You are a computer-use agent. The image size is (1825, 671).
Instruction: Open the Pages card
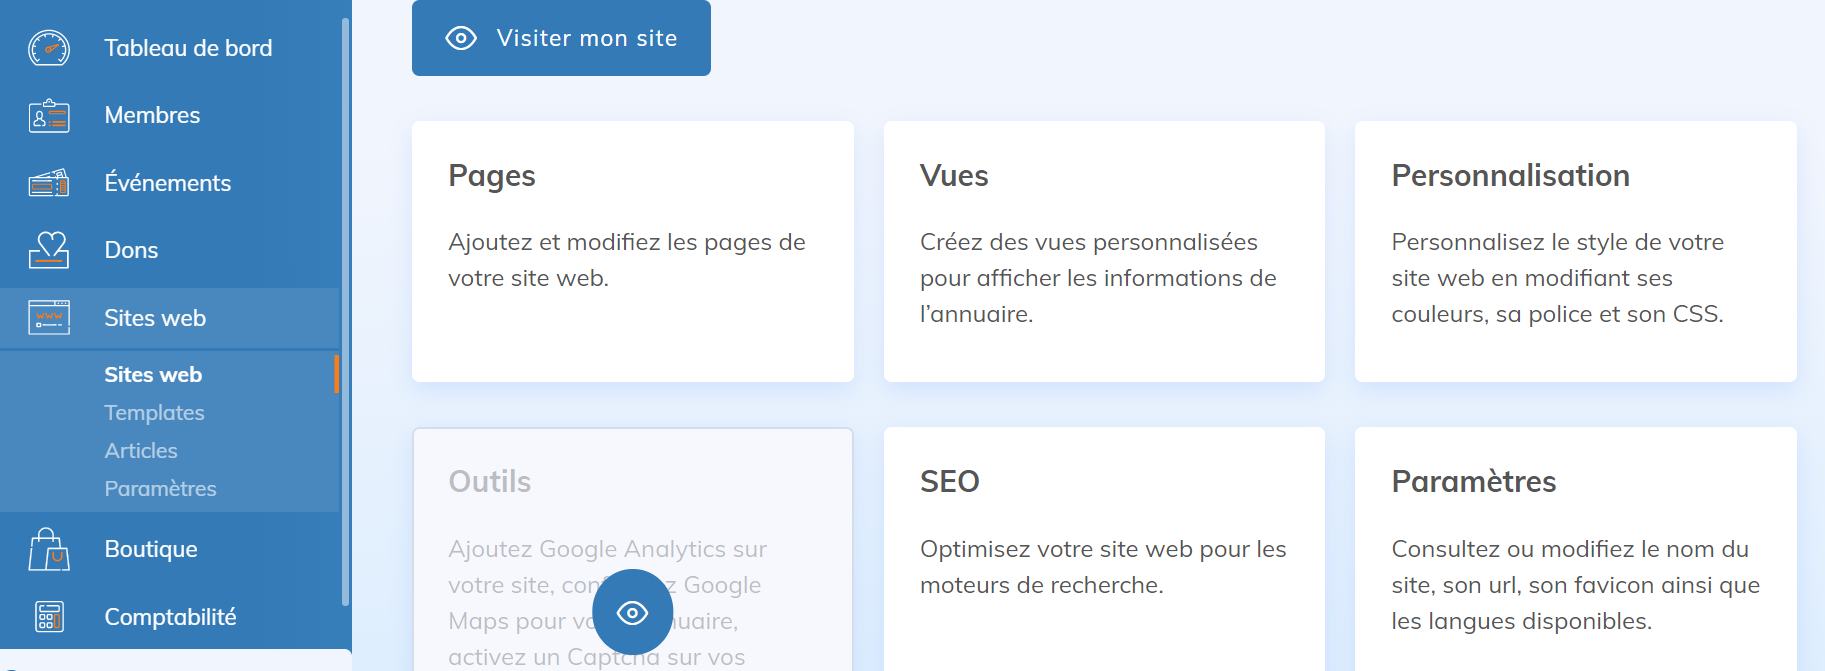coord(632,251)
